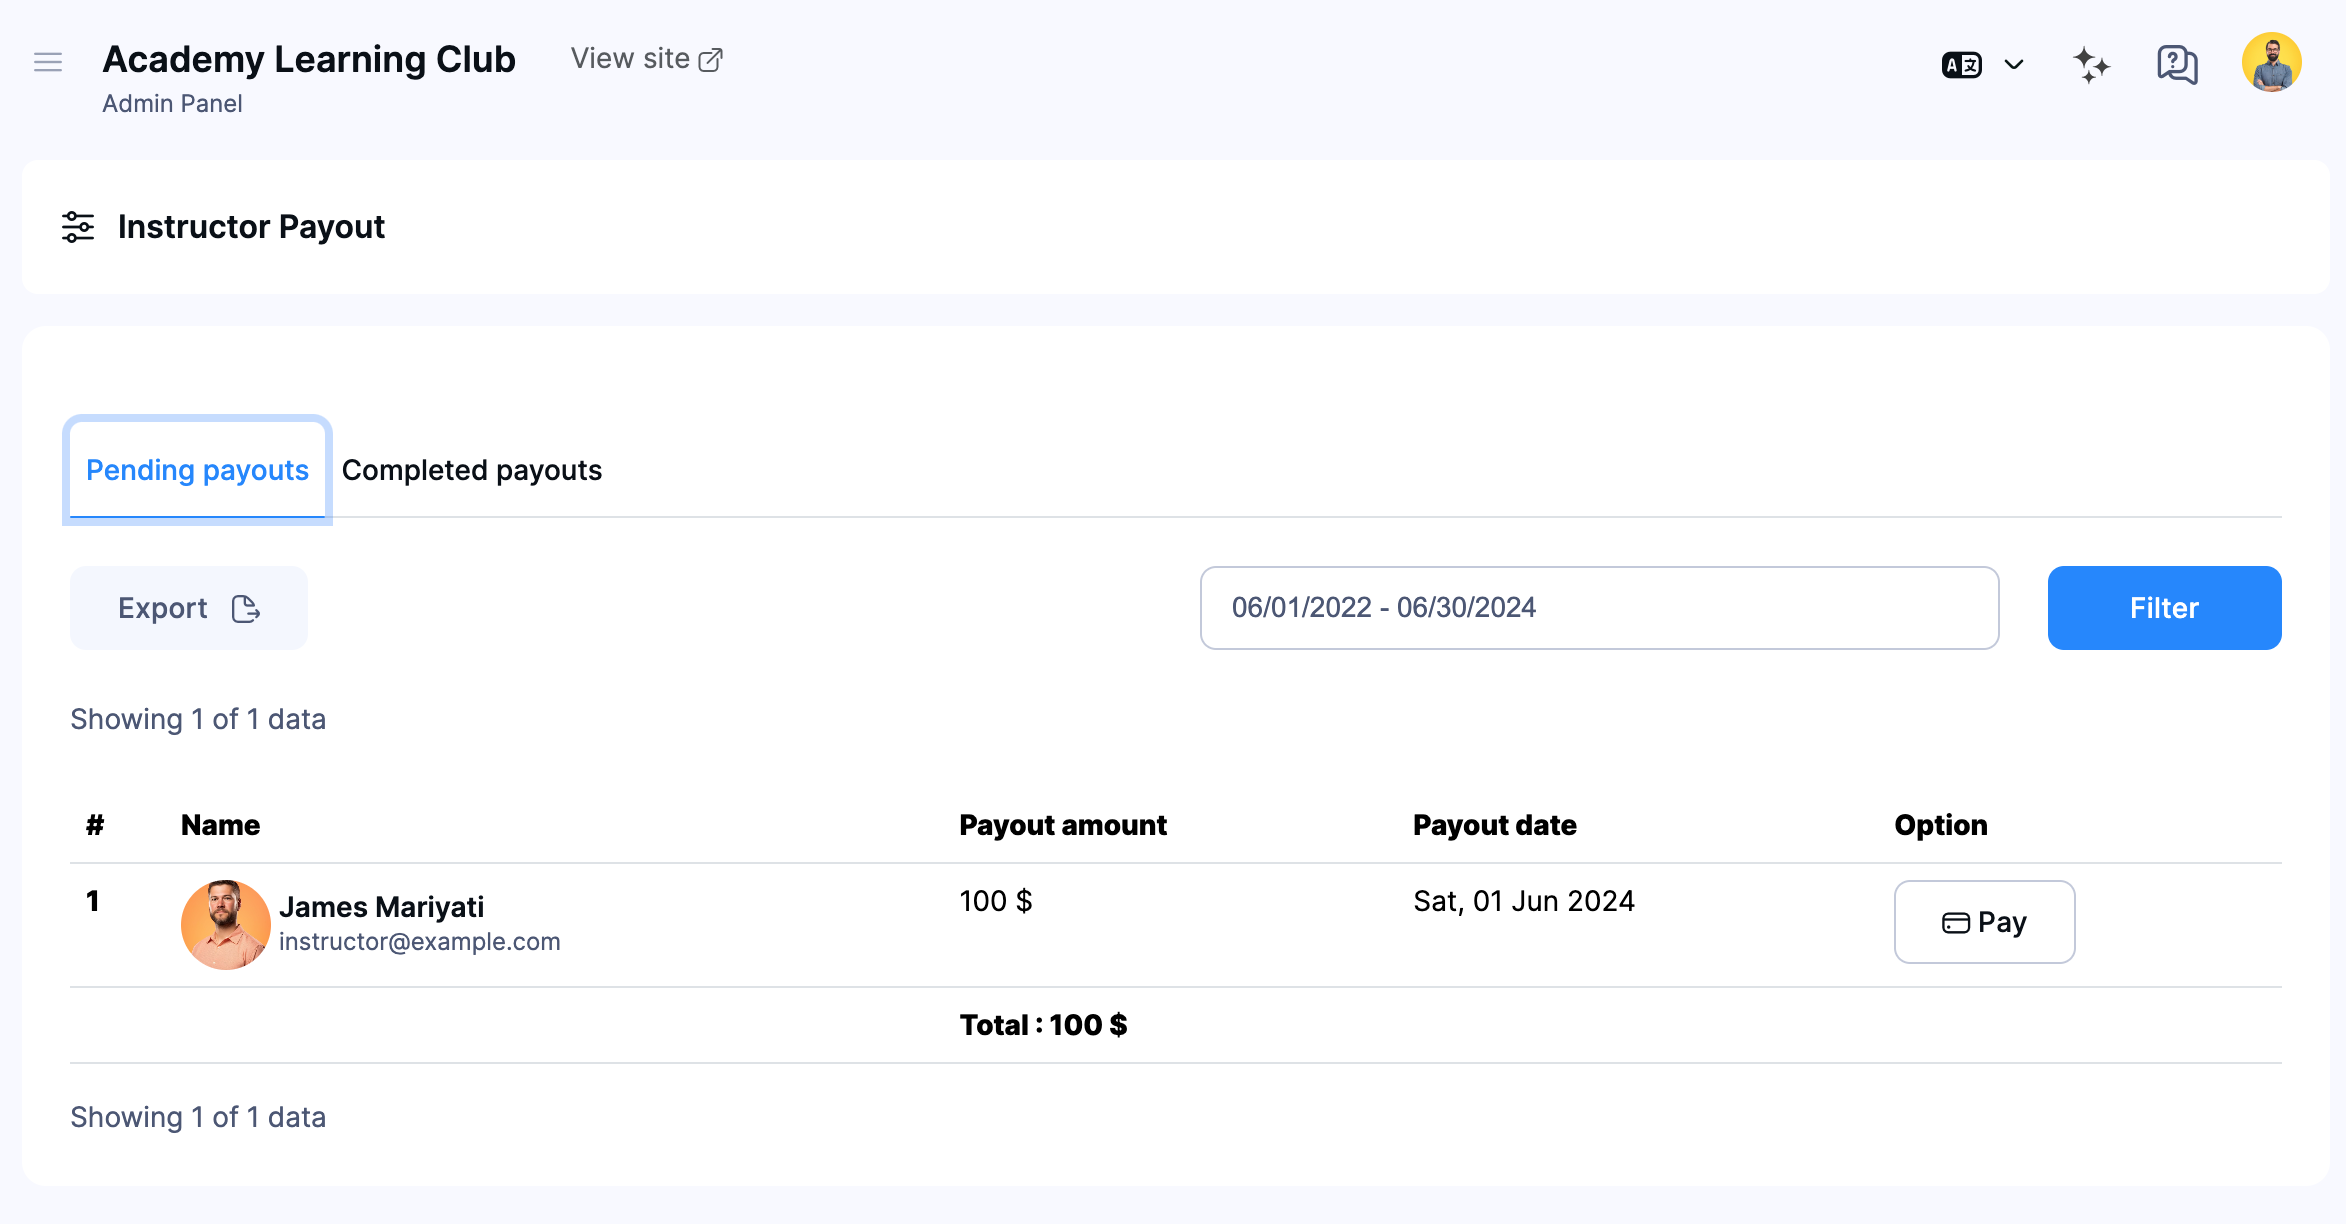
Task: Pay James Mariyati's pending payout
Action: point(1984,922)
